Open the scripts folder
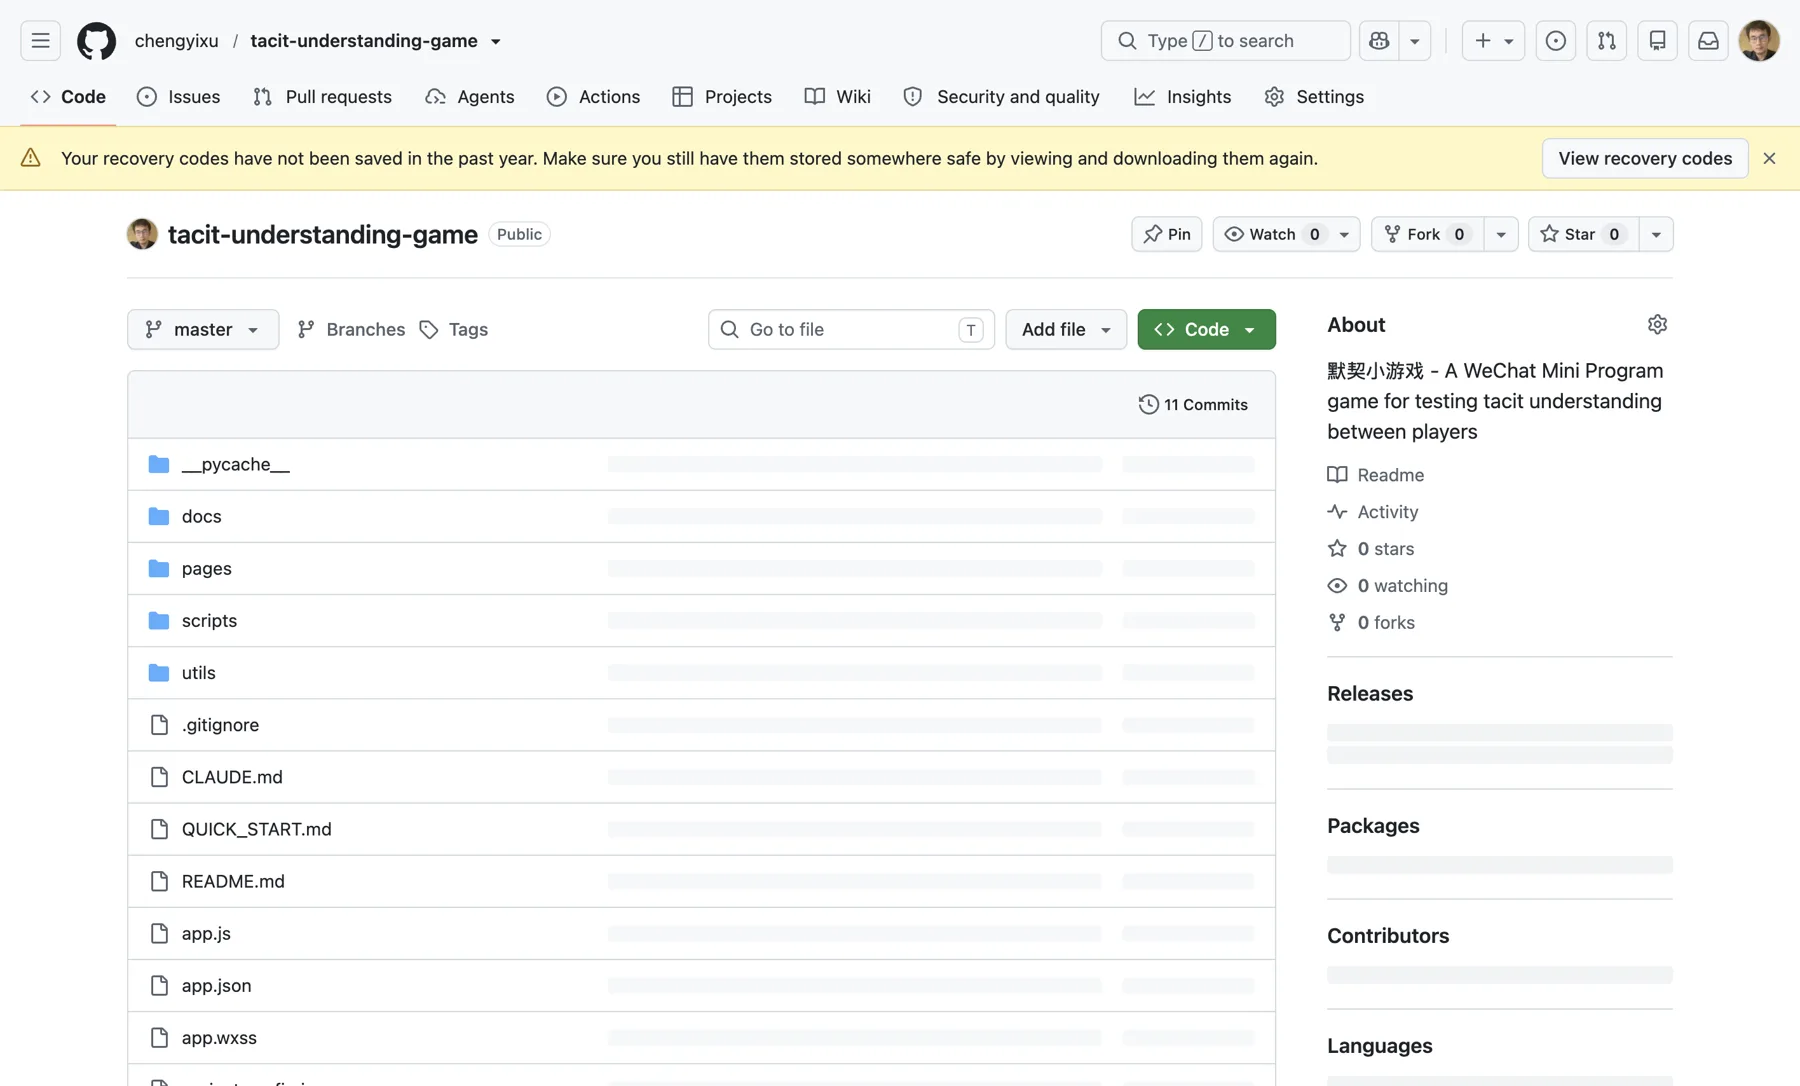 coord(209,620)
